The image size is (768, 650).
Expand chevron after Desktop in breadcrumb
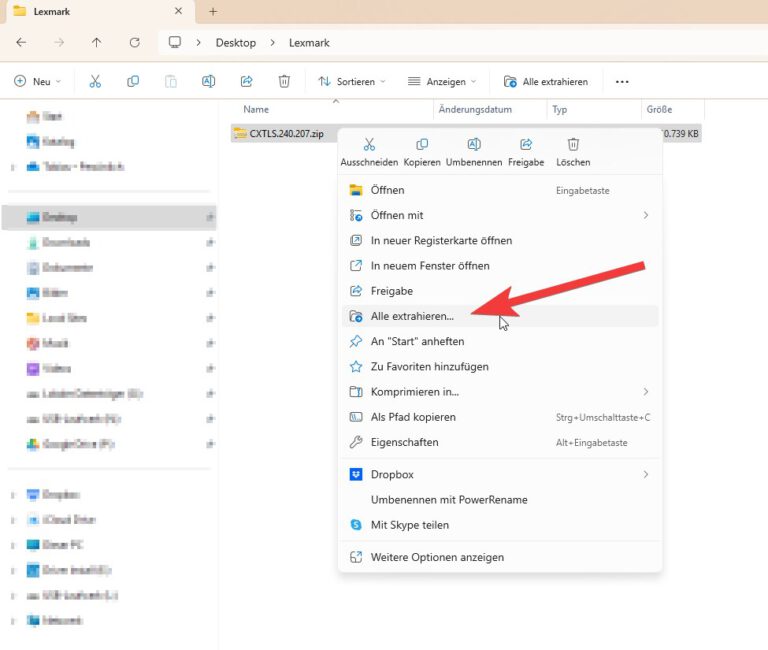click(272, 43)
